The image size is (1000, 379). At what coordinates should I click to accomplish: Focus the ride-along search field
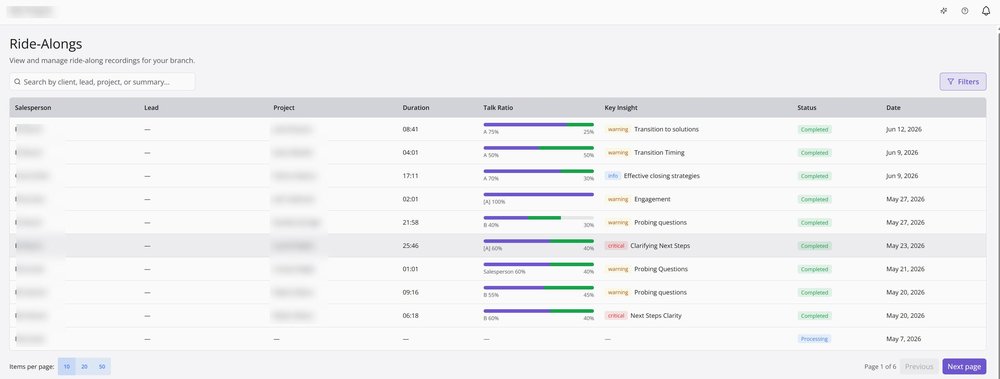coord(102,82)
